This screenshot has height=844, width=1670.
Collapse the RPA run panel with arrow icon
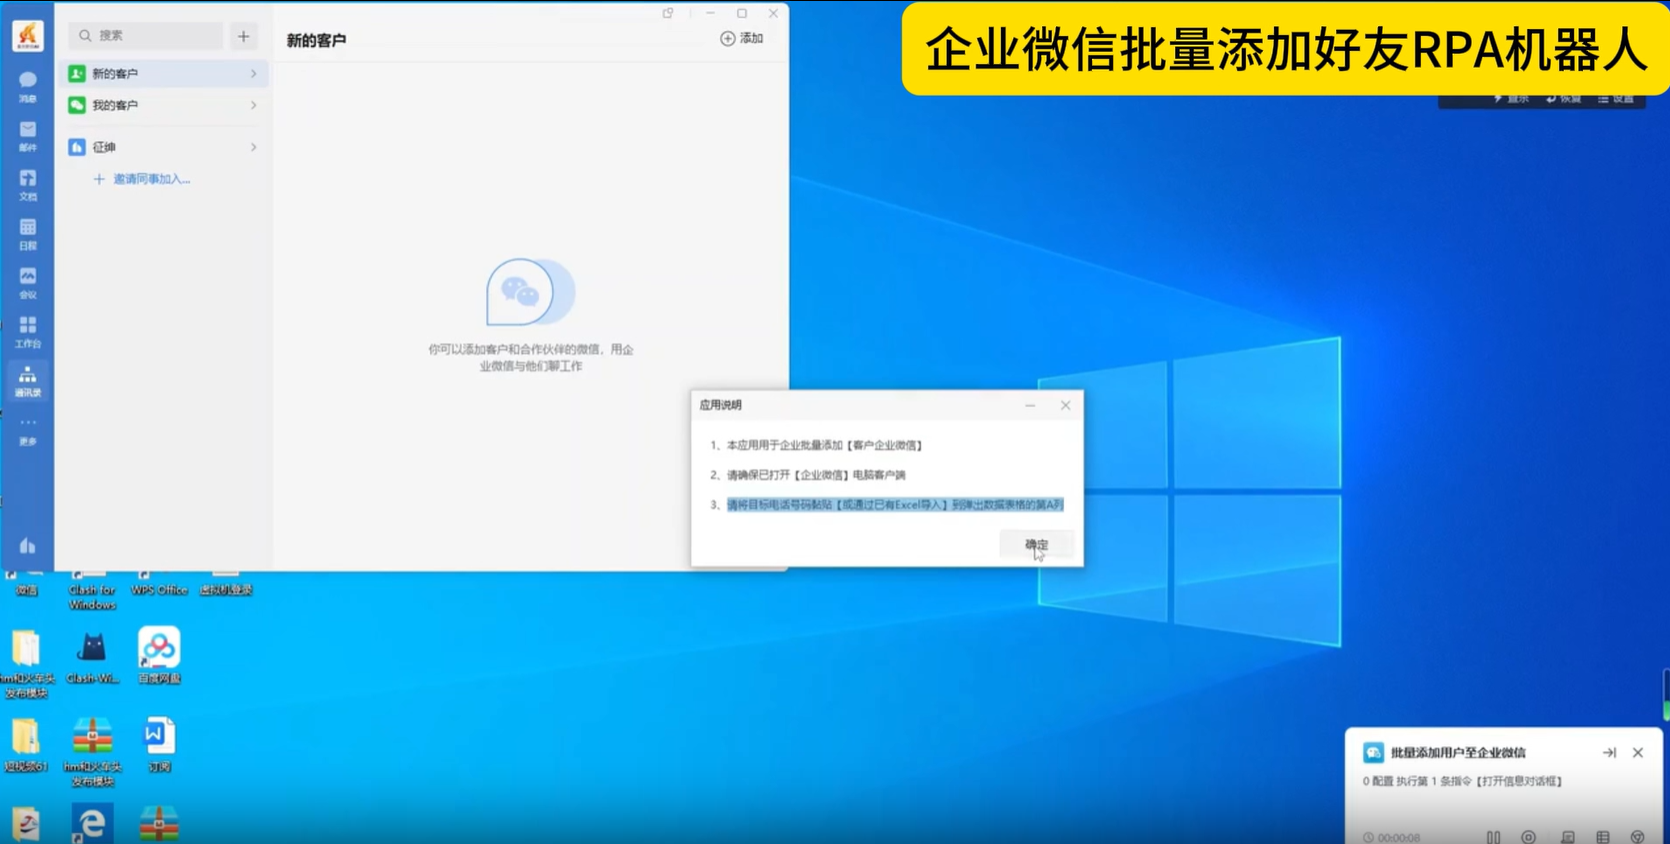pos(1609,753)
